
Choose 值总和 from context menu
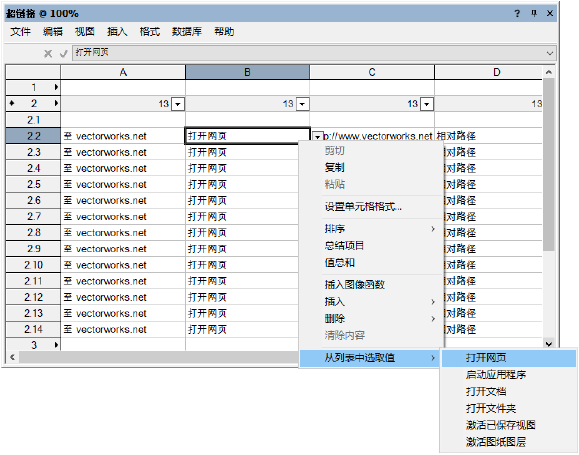point(371,263)
